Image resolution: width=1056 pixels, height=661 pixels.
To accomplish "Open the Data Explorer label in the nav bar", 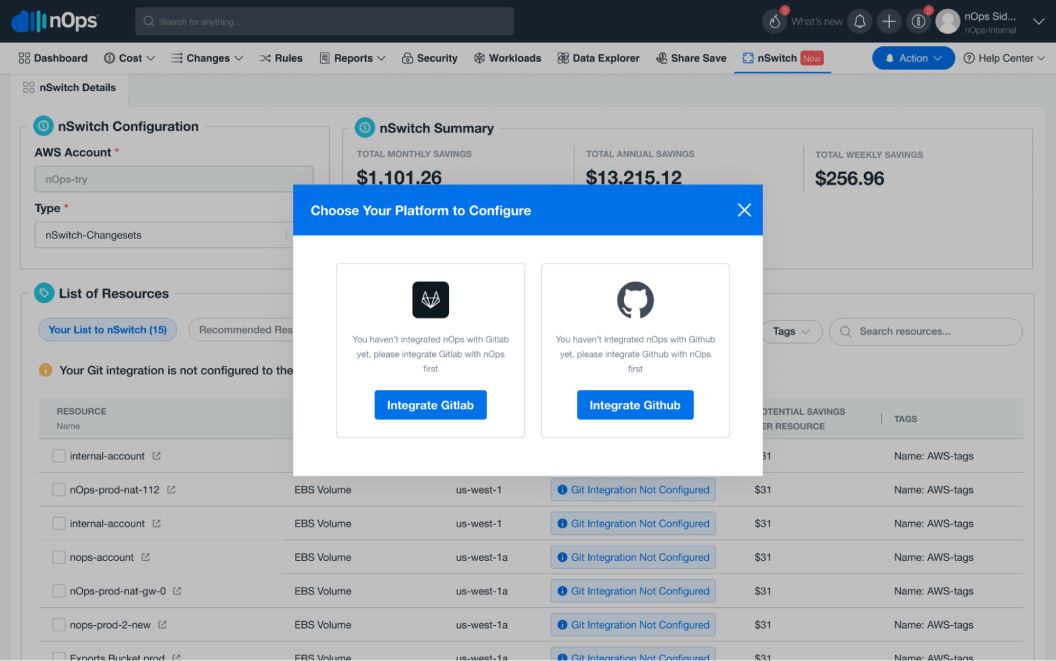I will (606, 58).
